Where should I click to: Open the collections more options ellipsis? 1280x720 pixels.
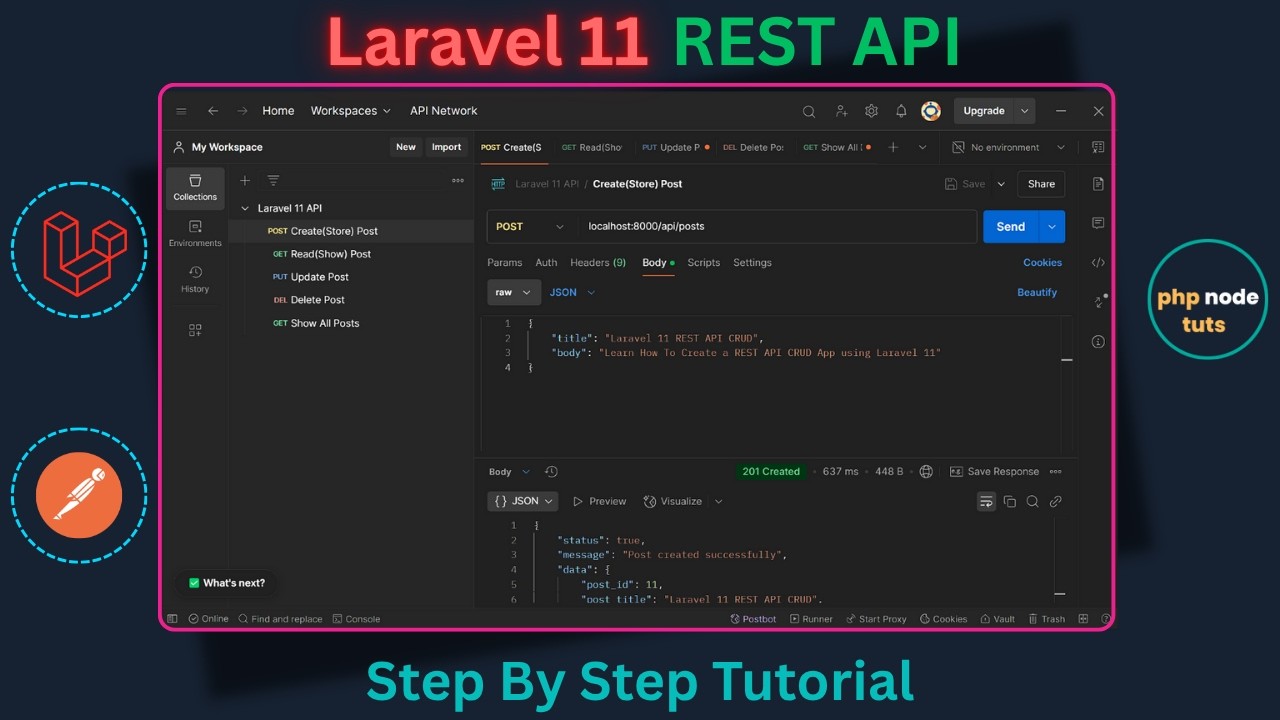coord(458,181)
